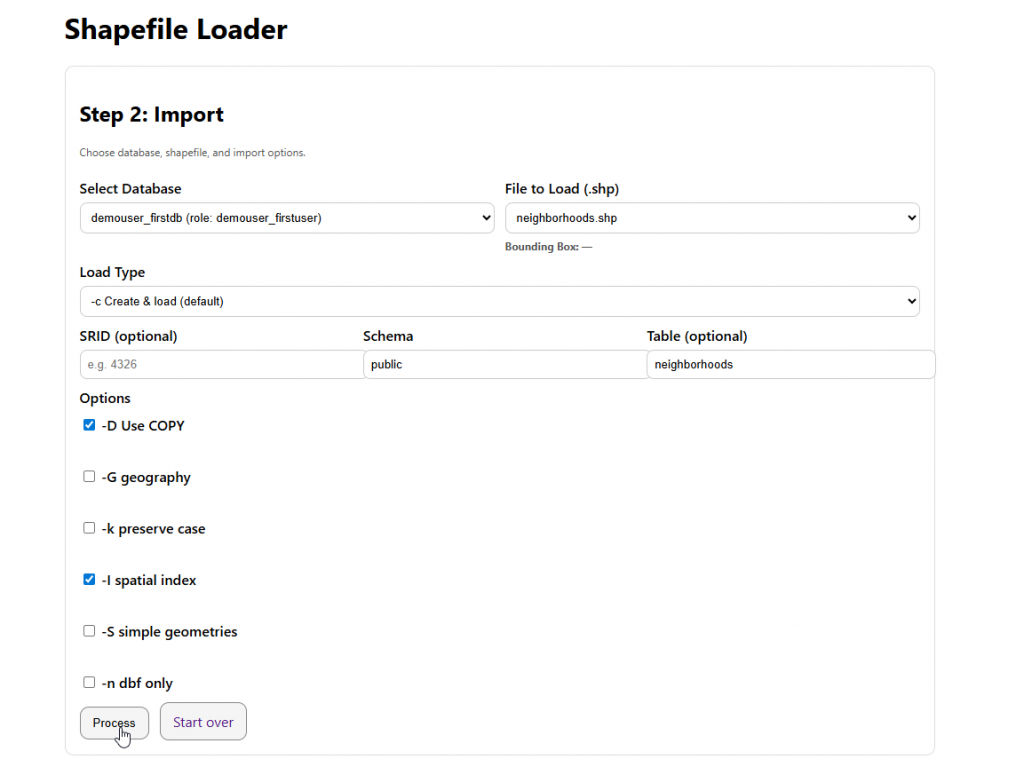Click the Shapefile Loader heading
This screenshot has width=1024, height=767.
pyautogui.click(x=176, y=29)
